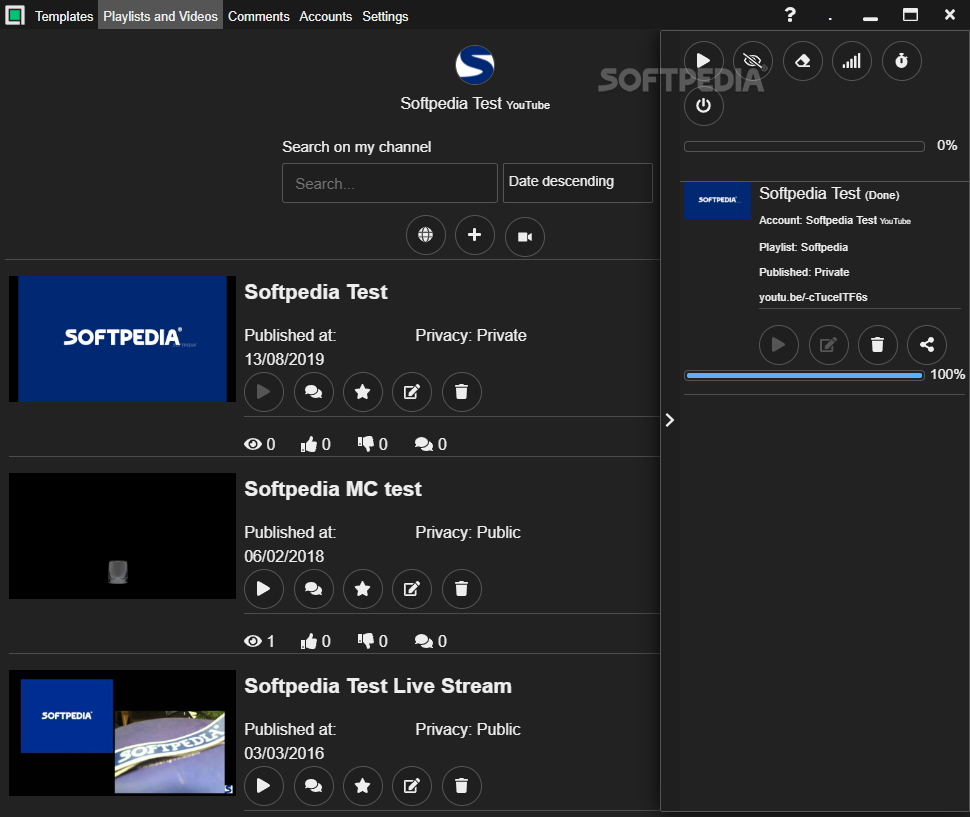Click Account: Softpedia Test in upload panel

click(x=835, y=221)
